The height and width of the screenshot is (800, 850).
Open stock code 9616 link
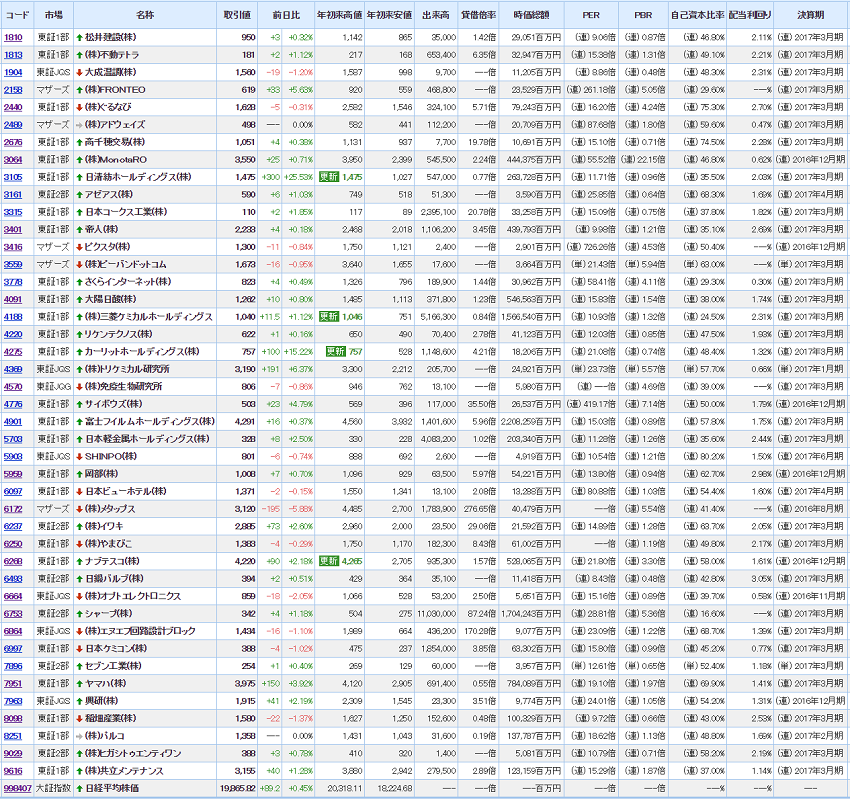pos(13,771)
